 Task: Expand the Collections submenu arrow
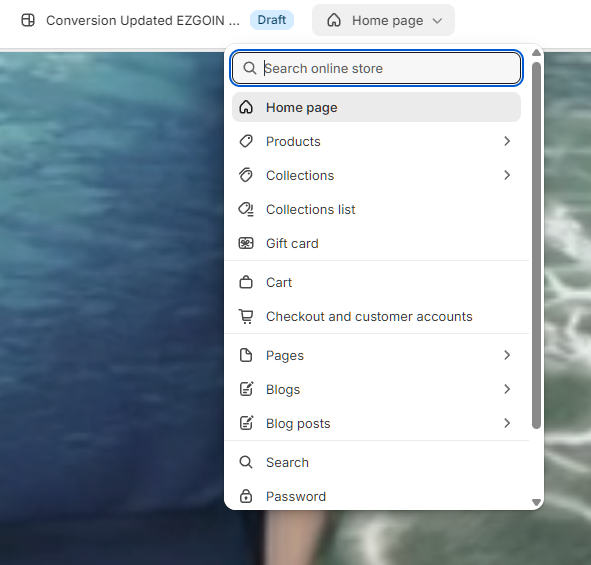(507, 175)
